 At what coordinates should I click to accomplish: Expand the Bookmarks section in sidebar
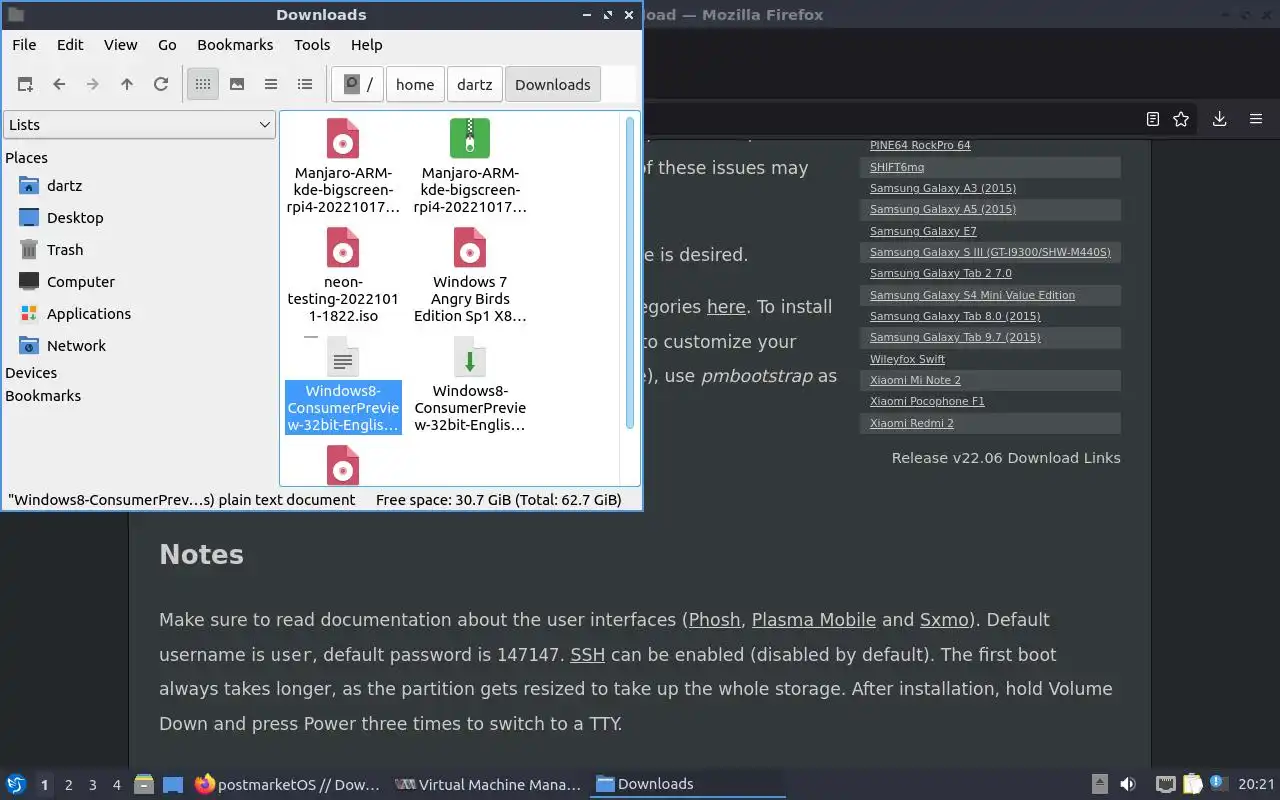click(43, 396)
